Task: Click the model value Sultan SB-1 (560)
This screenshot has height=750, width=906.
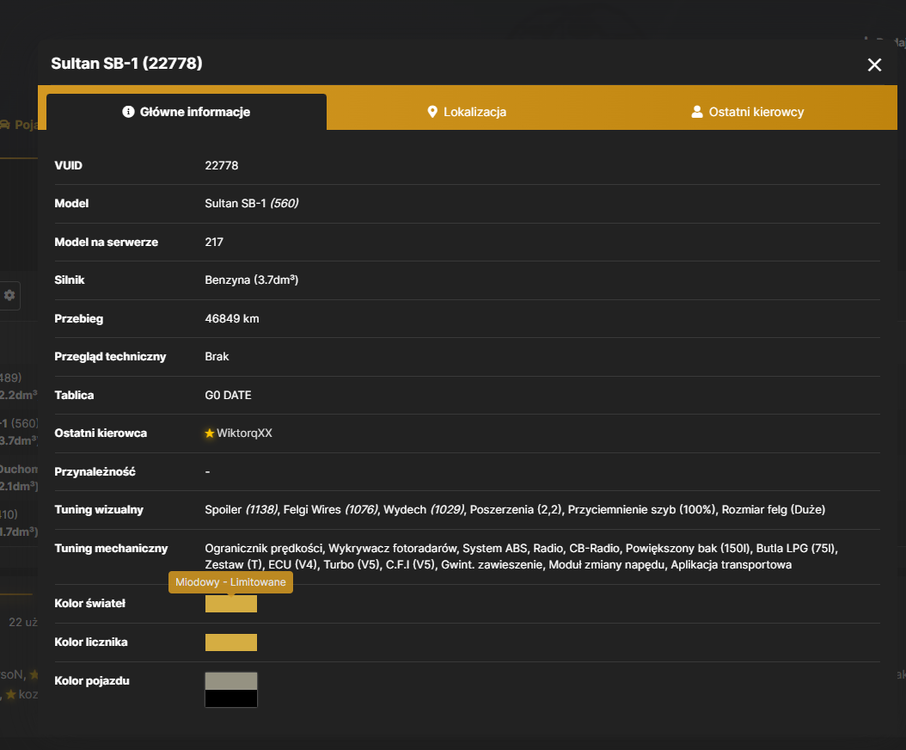Action: click(x=251, y=203)
